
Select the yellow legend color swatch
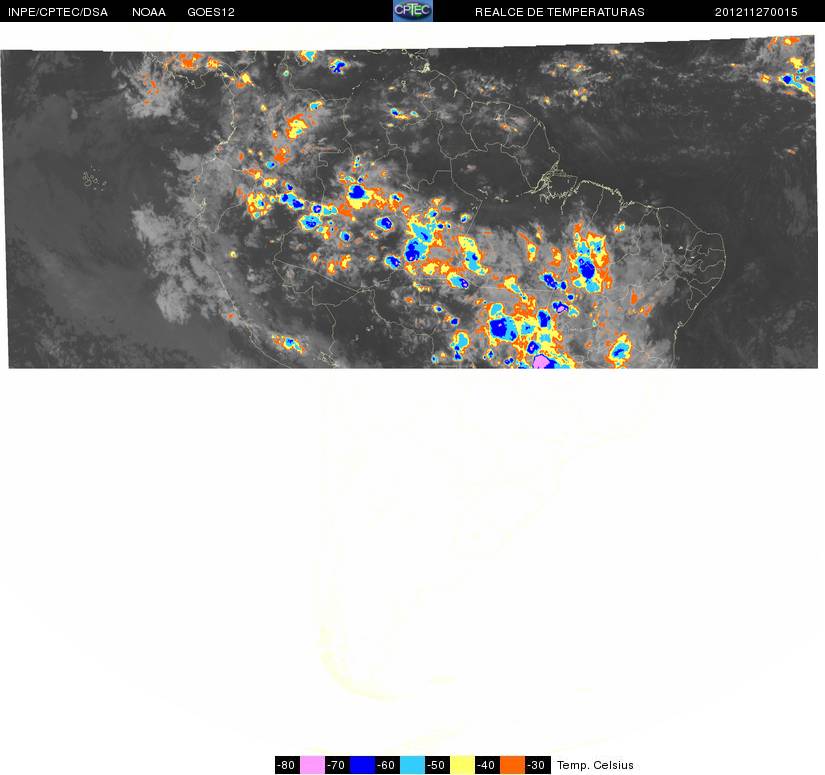pos(462,765)
